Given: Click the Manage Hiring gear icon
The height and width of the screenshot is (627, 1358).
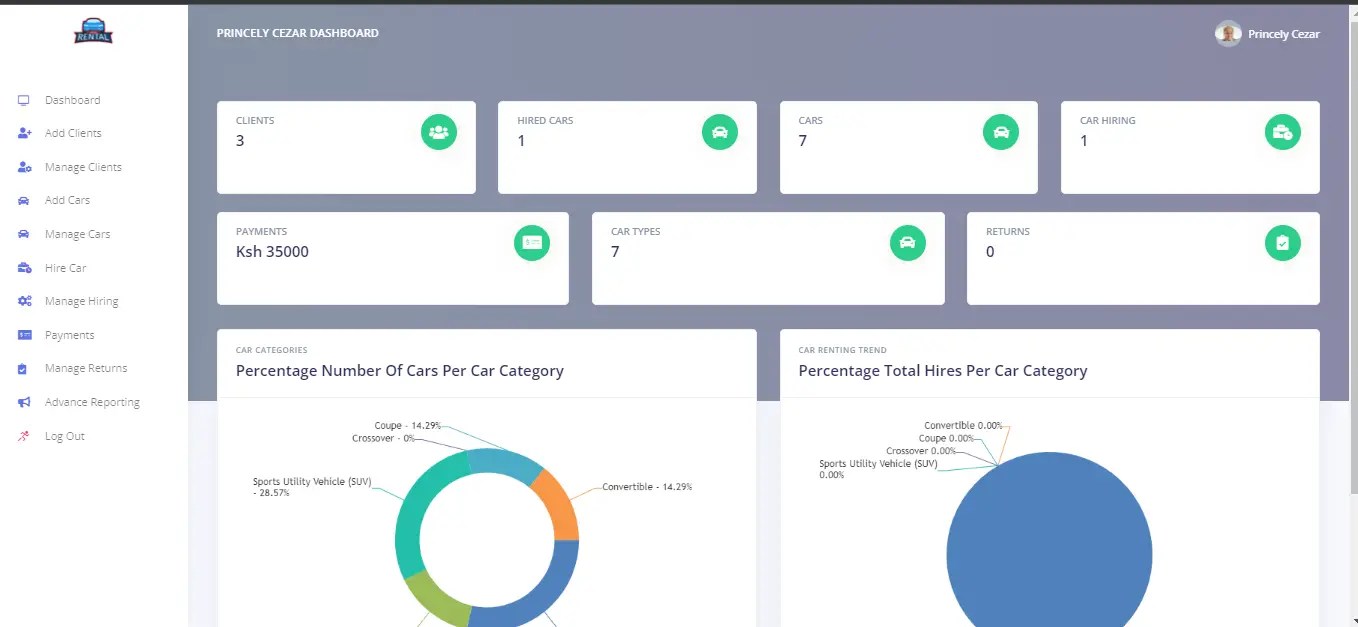Looking at the screenshot, I should click(22, 301).
